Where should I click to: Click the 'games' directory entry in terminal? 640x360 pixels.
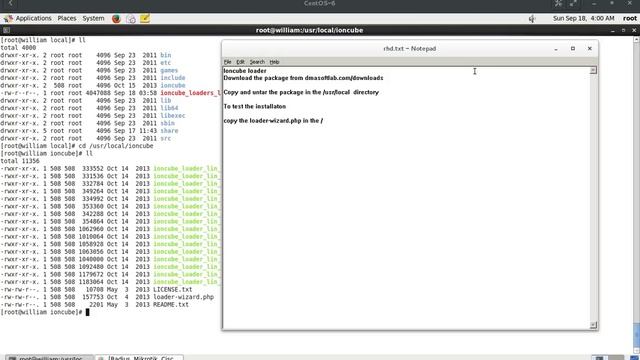(169, 70)
